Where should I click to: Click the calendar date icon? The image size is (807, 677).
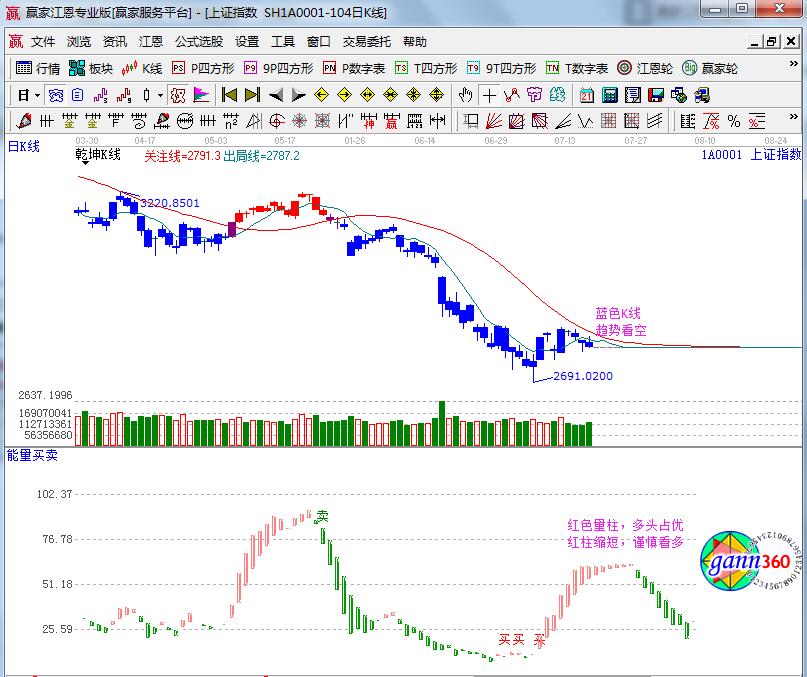pos(585,95)
